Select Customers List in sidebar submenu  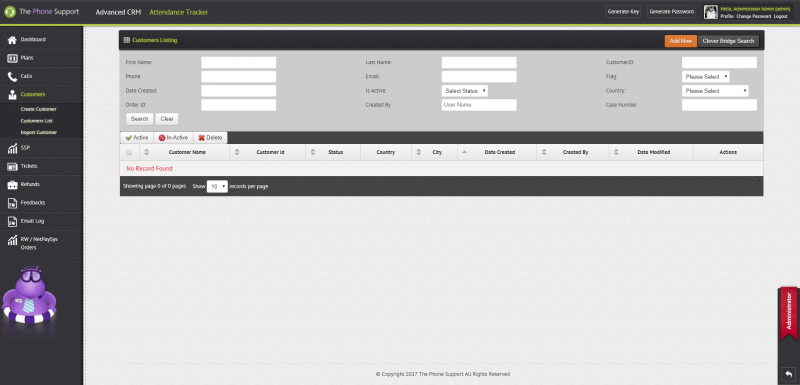pos(37,121)
